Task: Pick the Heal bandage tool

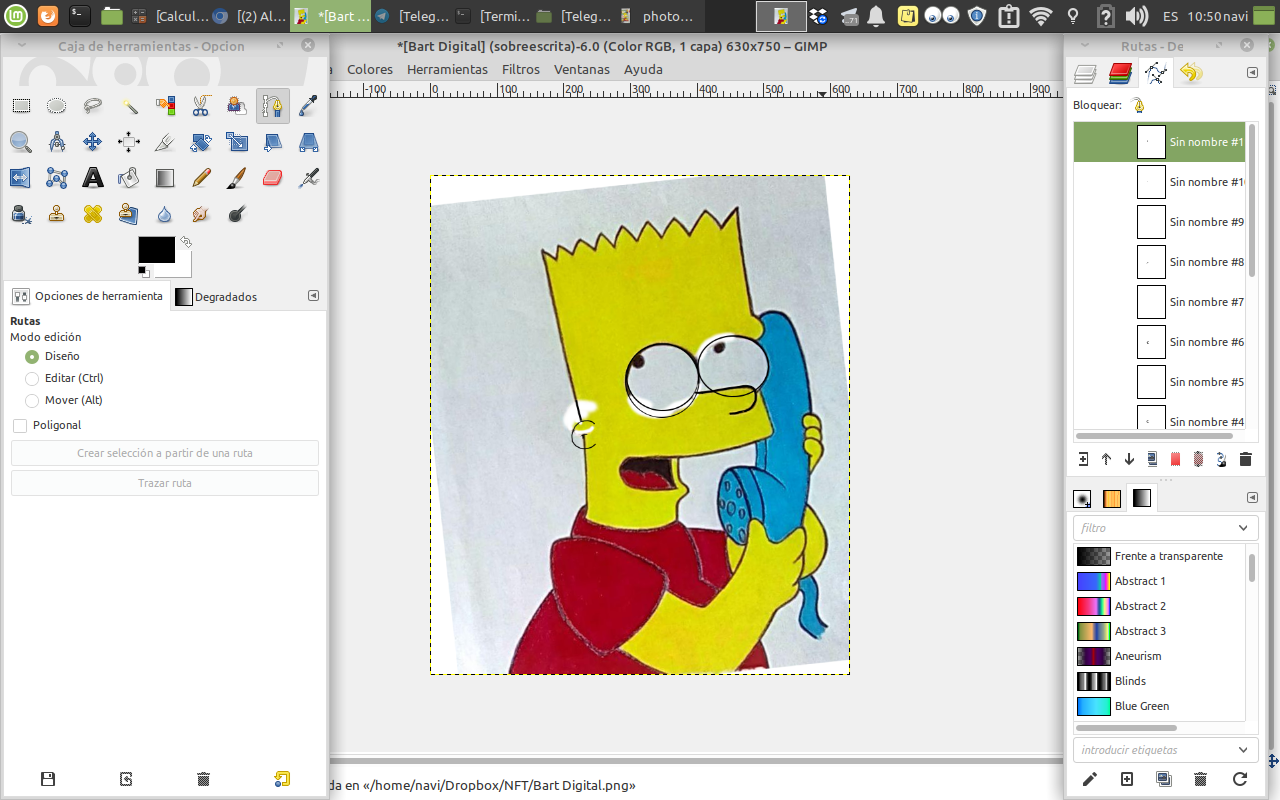Action: click(x=93, y=214)
